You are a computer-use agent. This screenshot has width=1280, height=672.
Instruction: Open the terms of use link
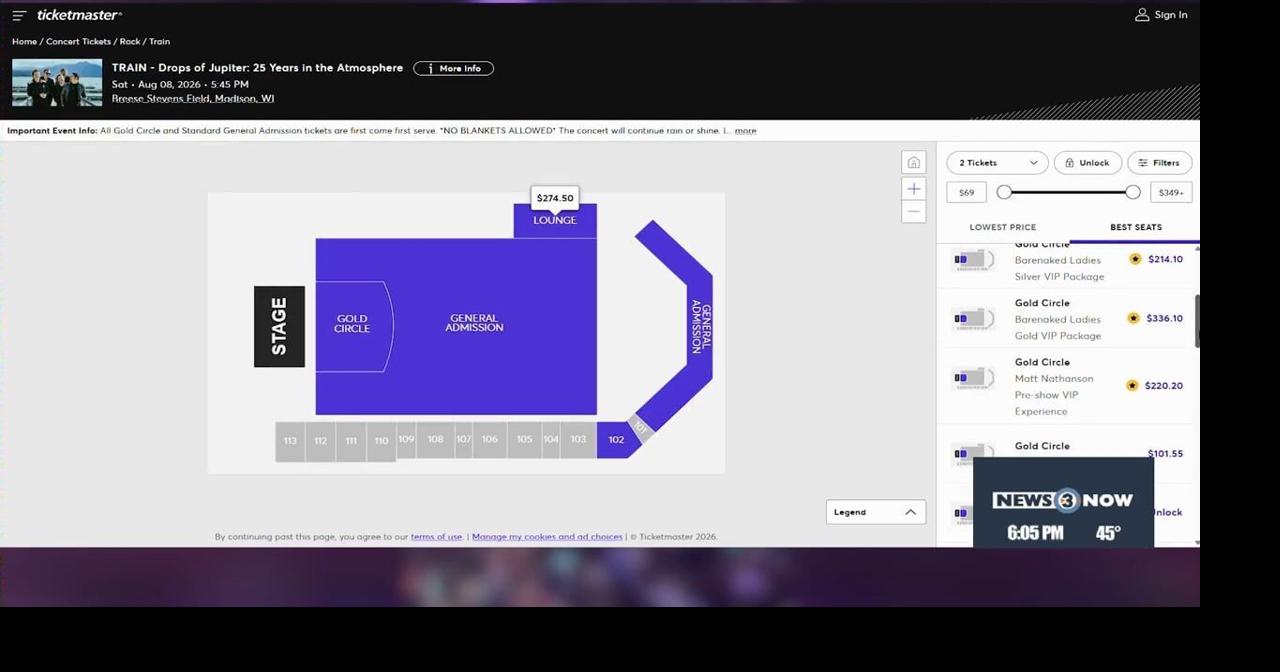click(436, 536)
